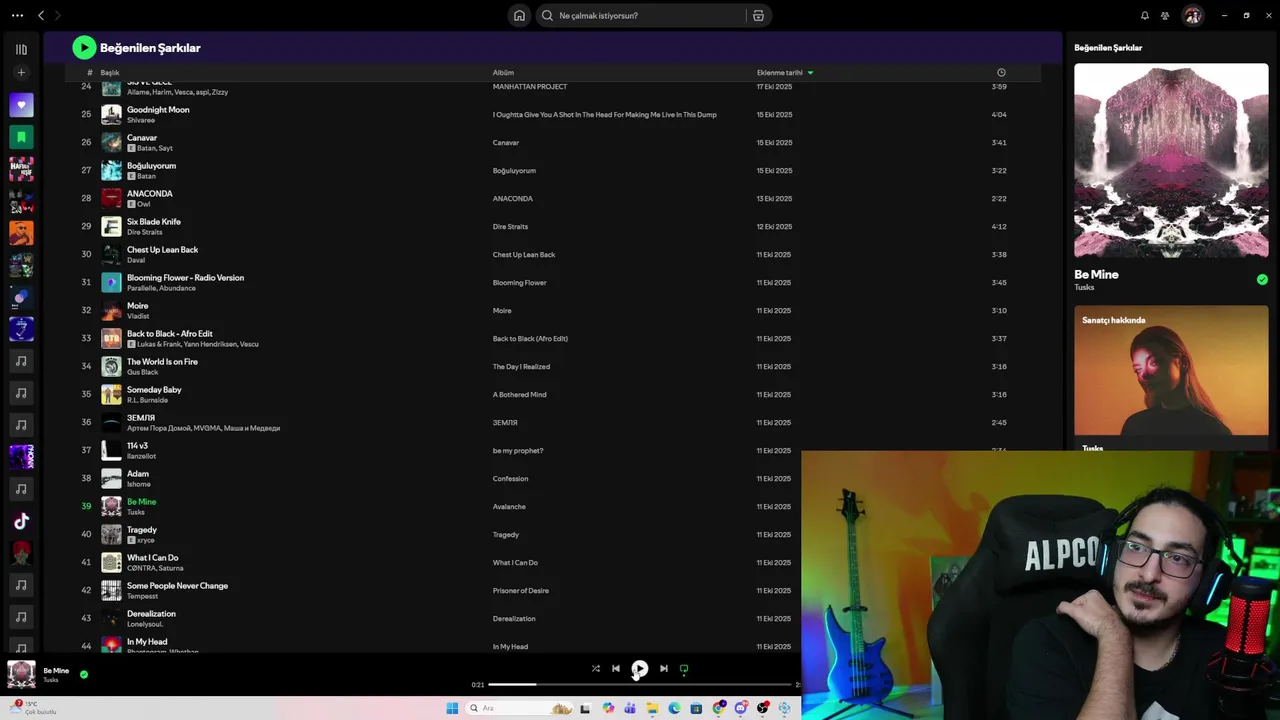Open the Avalanche album link
Viewport: 1280px width, 720px height.
(x=509, y=506)
